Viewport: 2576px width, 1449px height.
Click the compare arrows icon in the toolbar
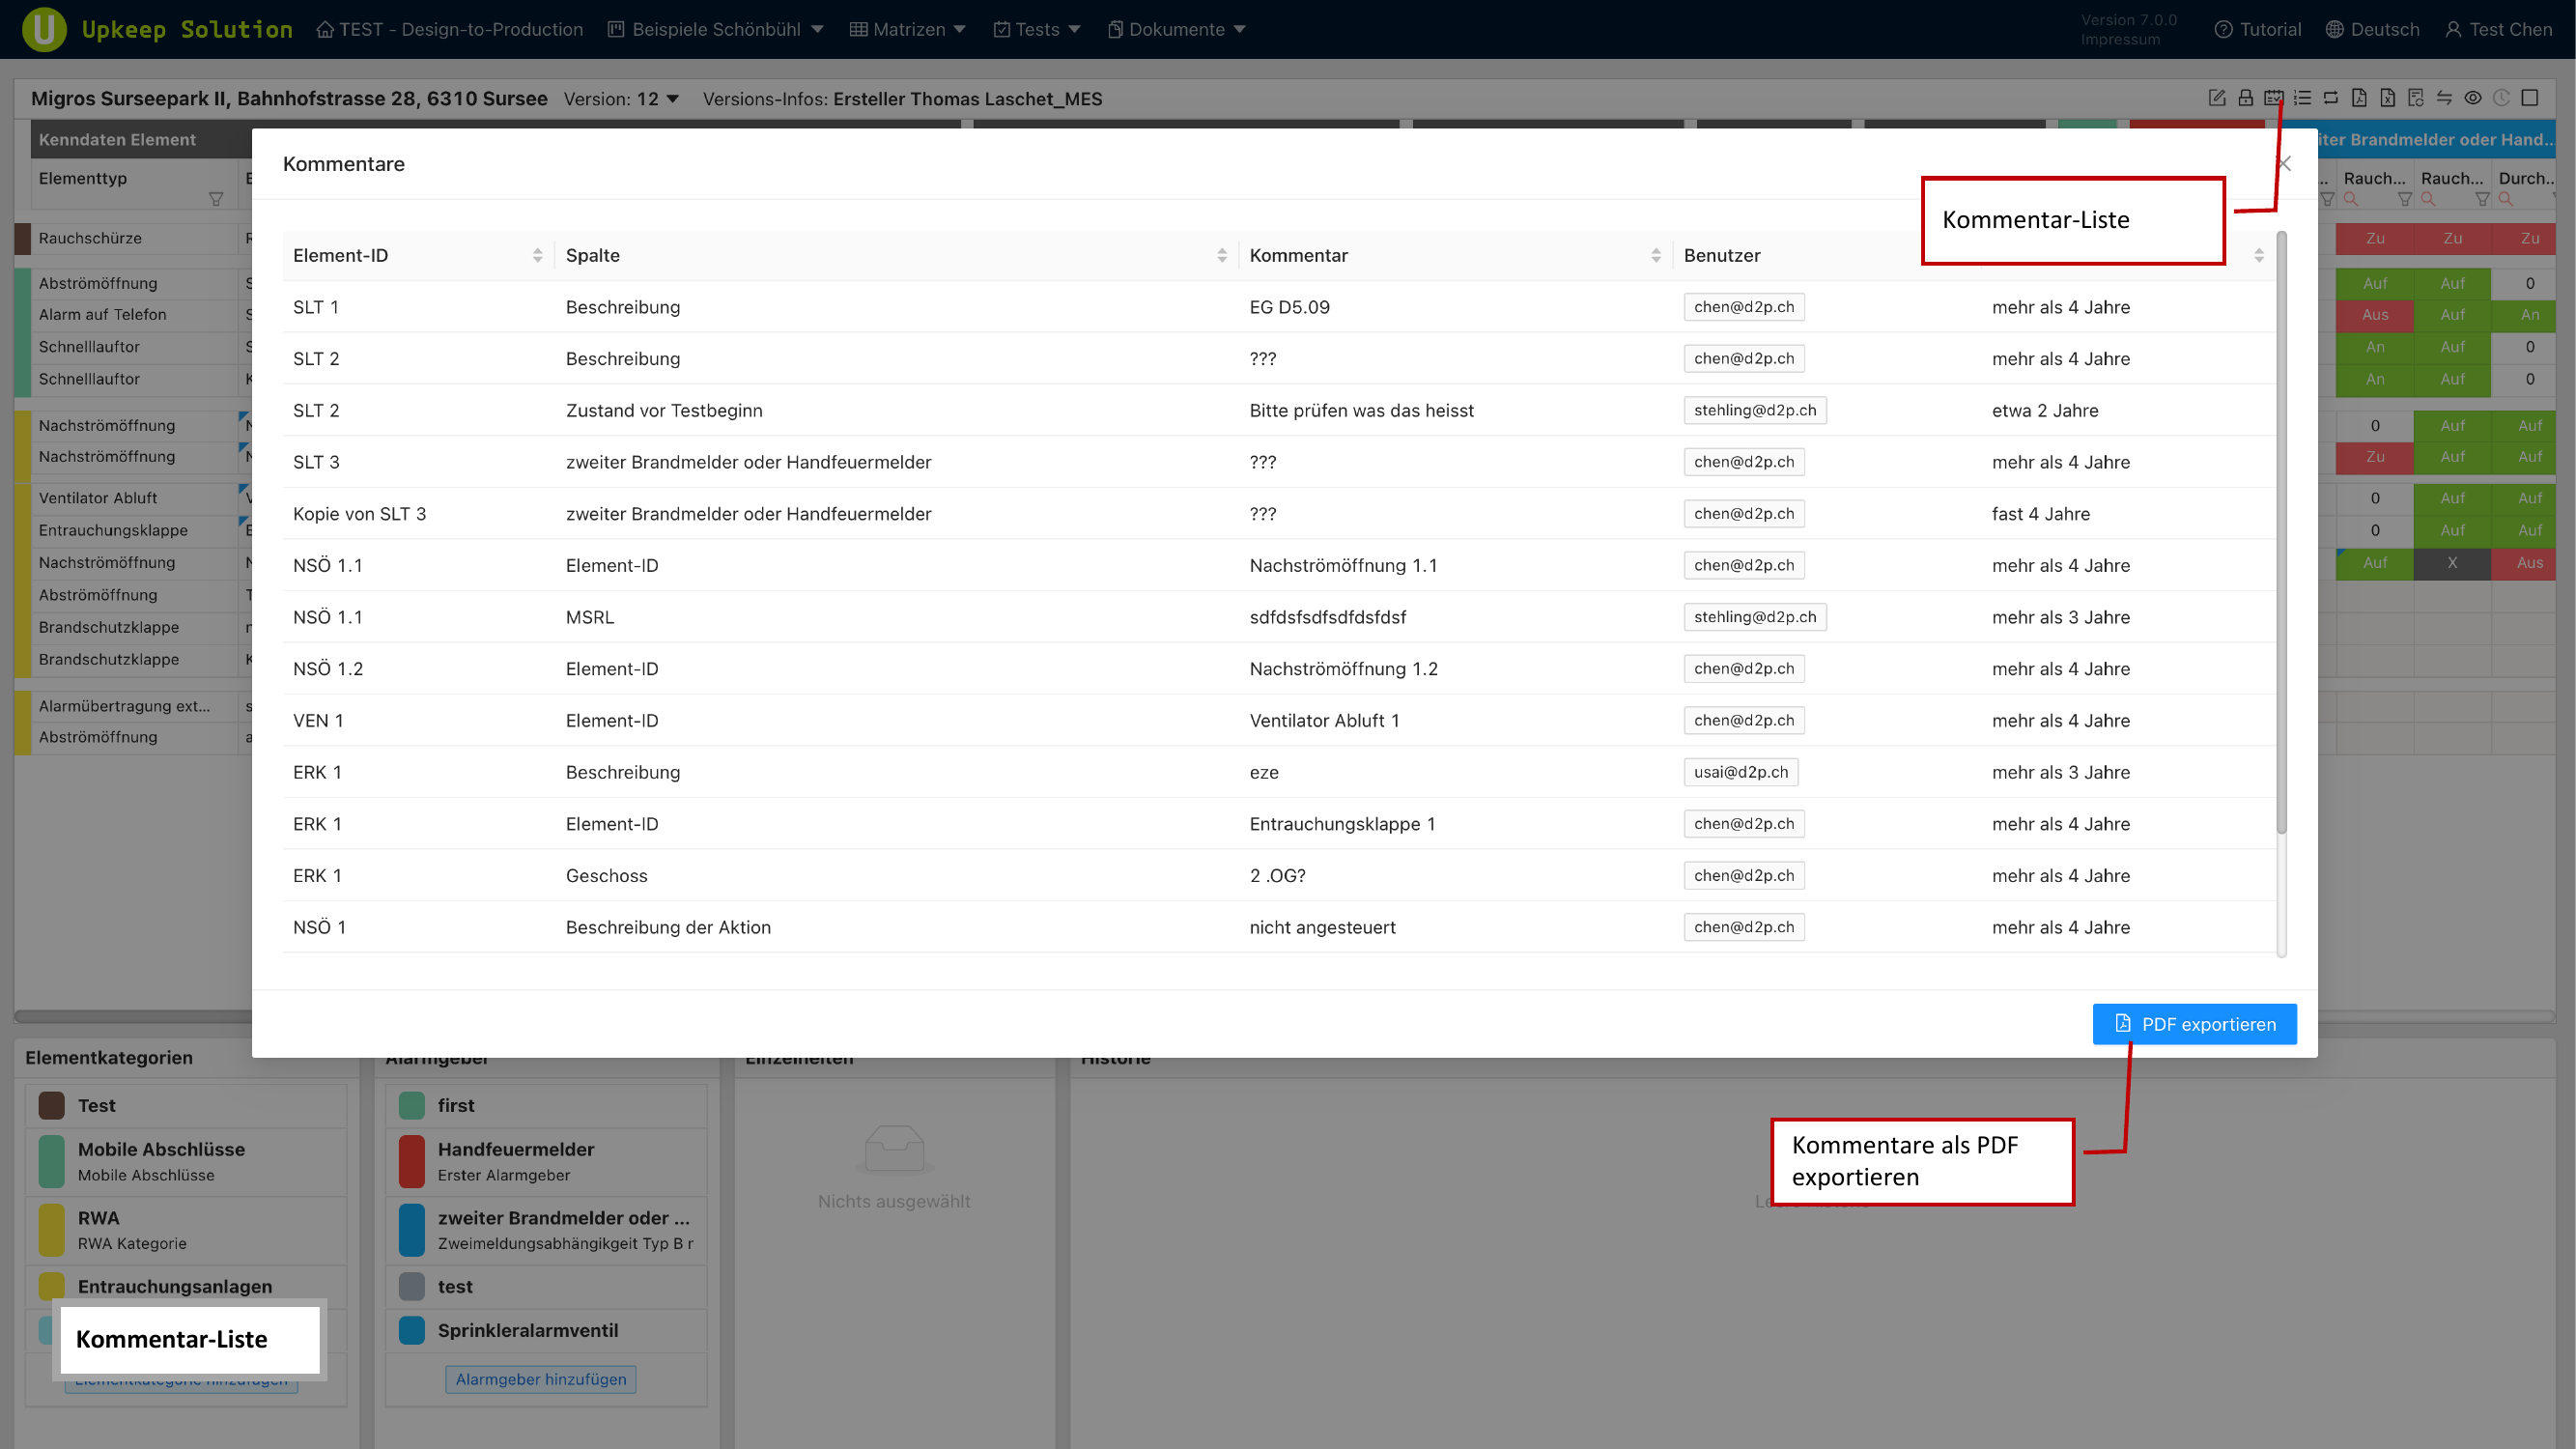coord(2445,98)
